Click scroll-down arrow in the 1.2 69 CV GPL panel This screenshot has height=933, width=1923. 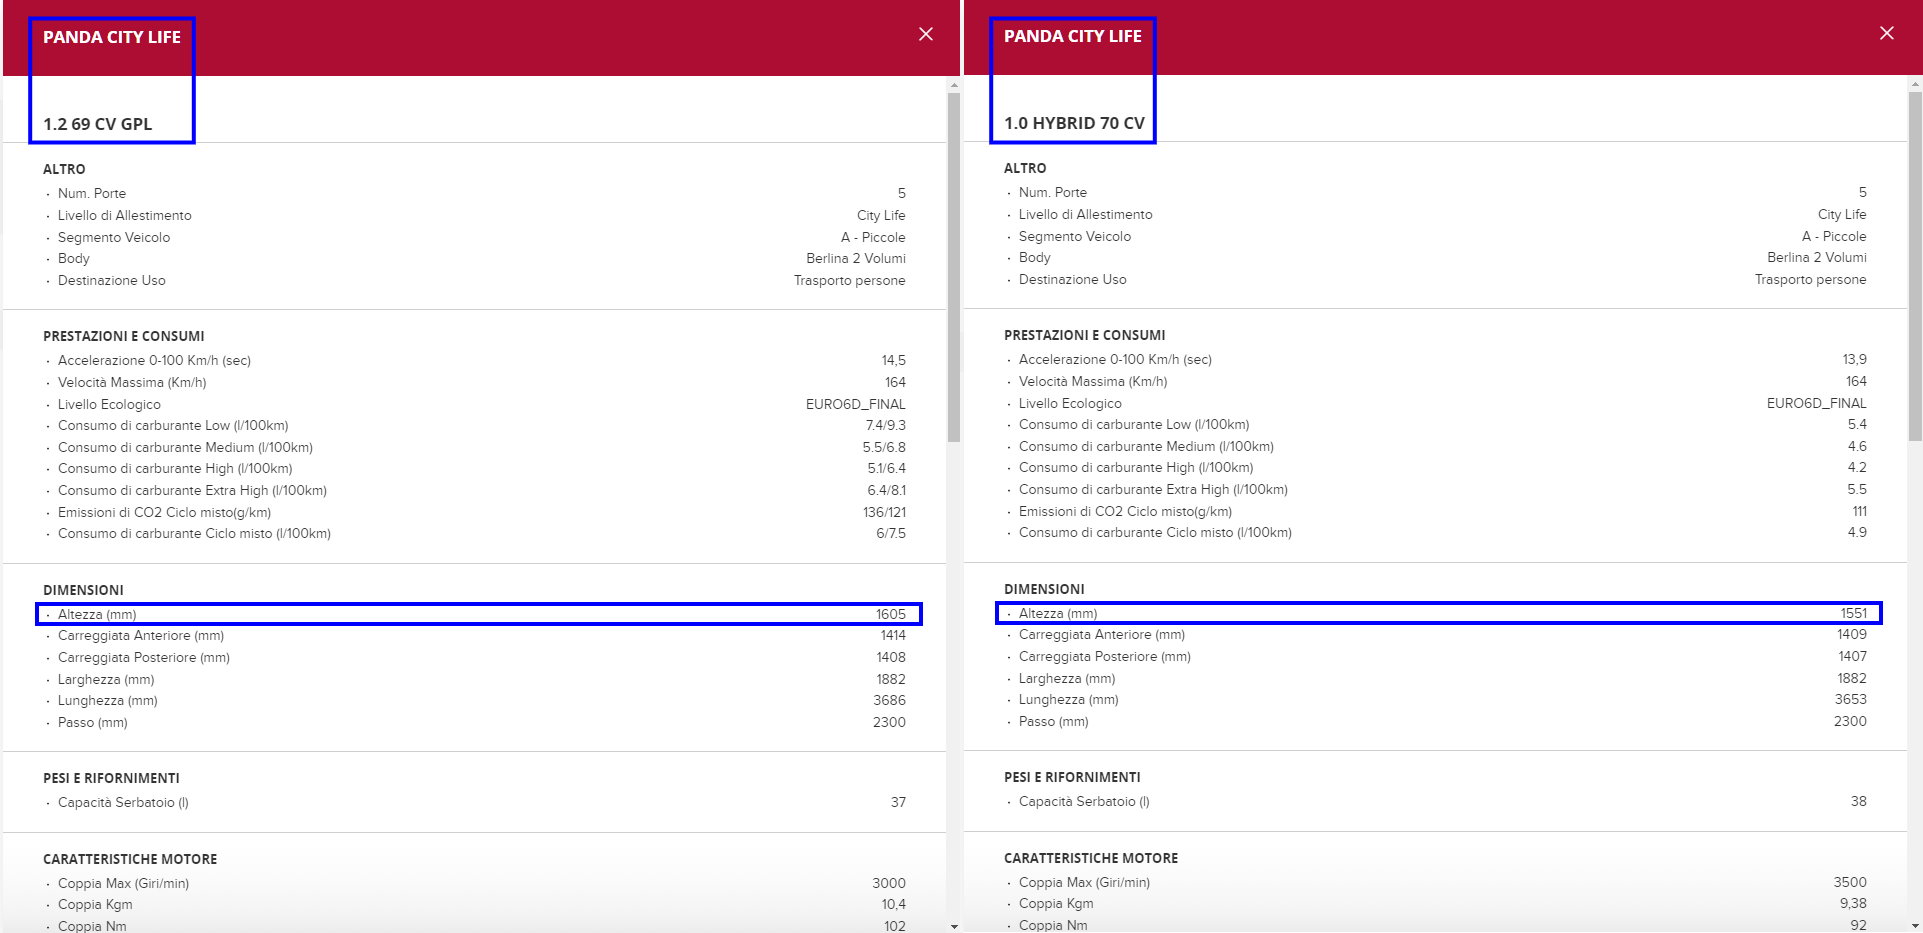click(x=954, y=926)
